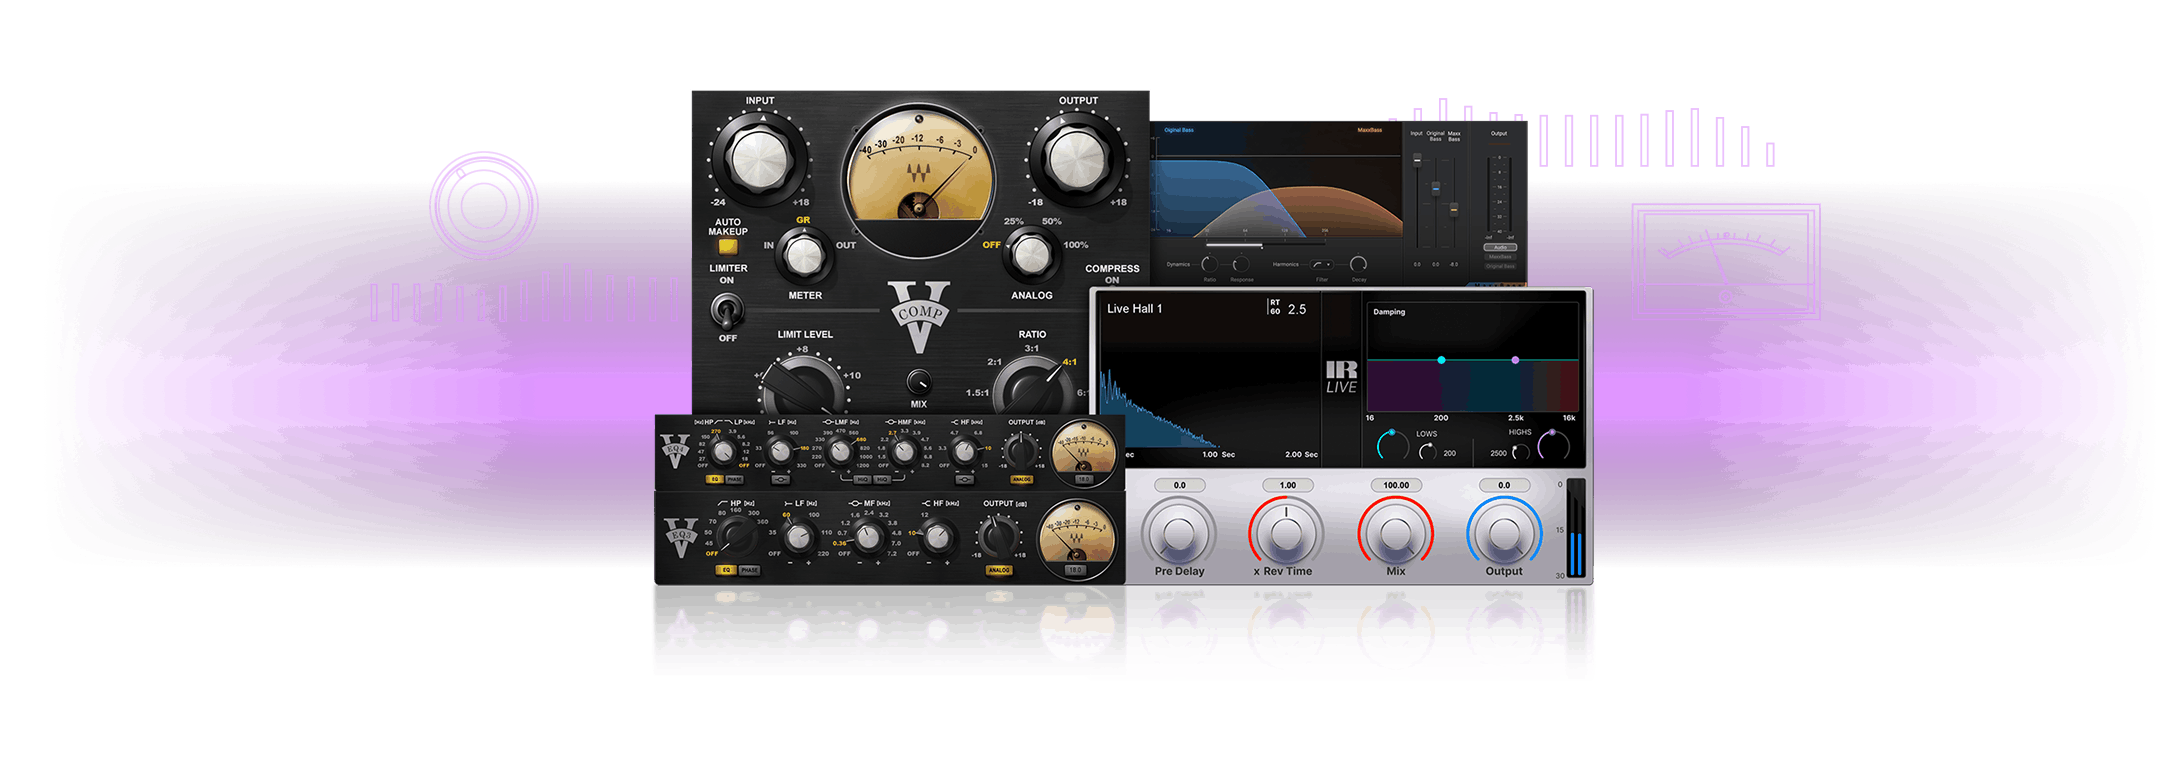This screenshot has width=2161, height=780.
Task: Click the IR-Live Output knob with blue ring
Action: (x=1504, y=534)
